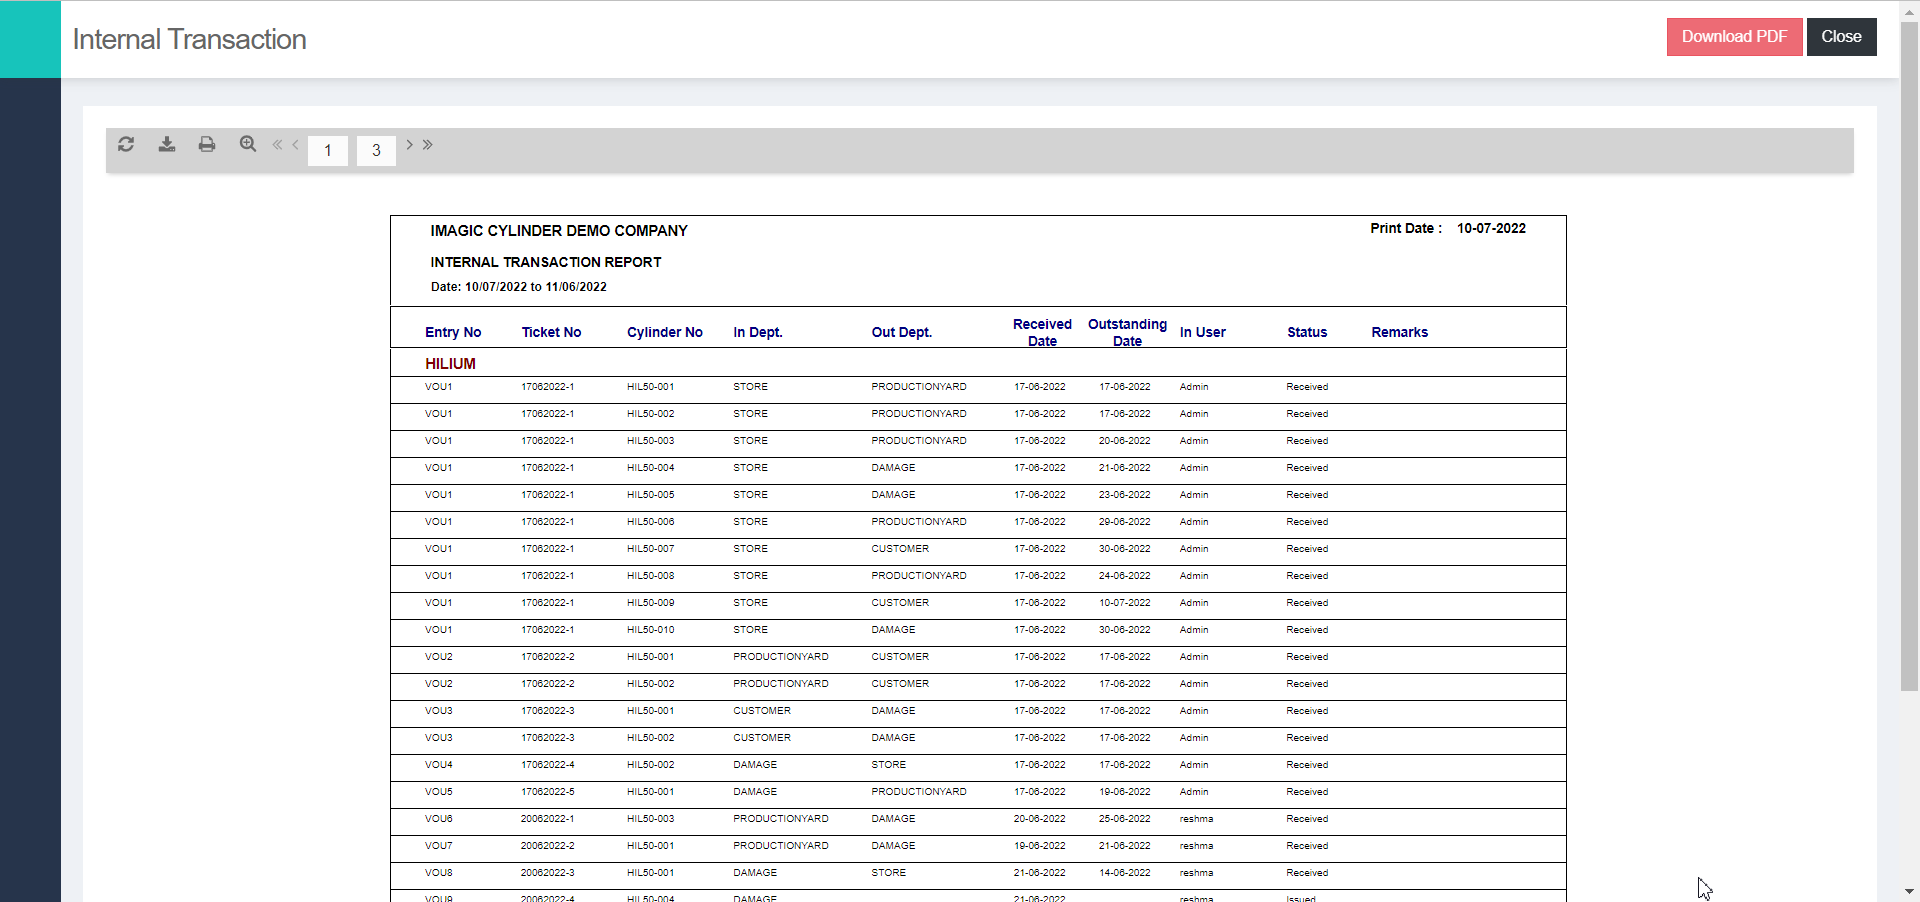
Task: Go to first page double-left arrow
Action: point(278,145)
